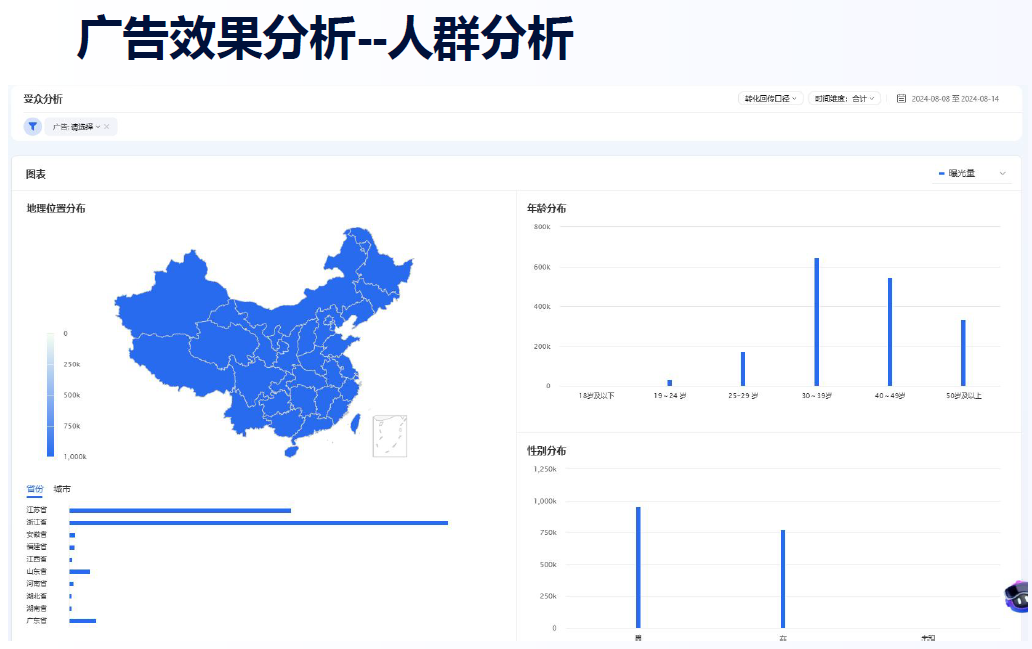Click the 图表 section label

pyautogui.click(x=34, y=172)
